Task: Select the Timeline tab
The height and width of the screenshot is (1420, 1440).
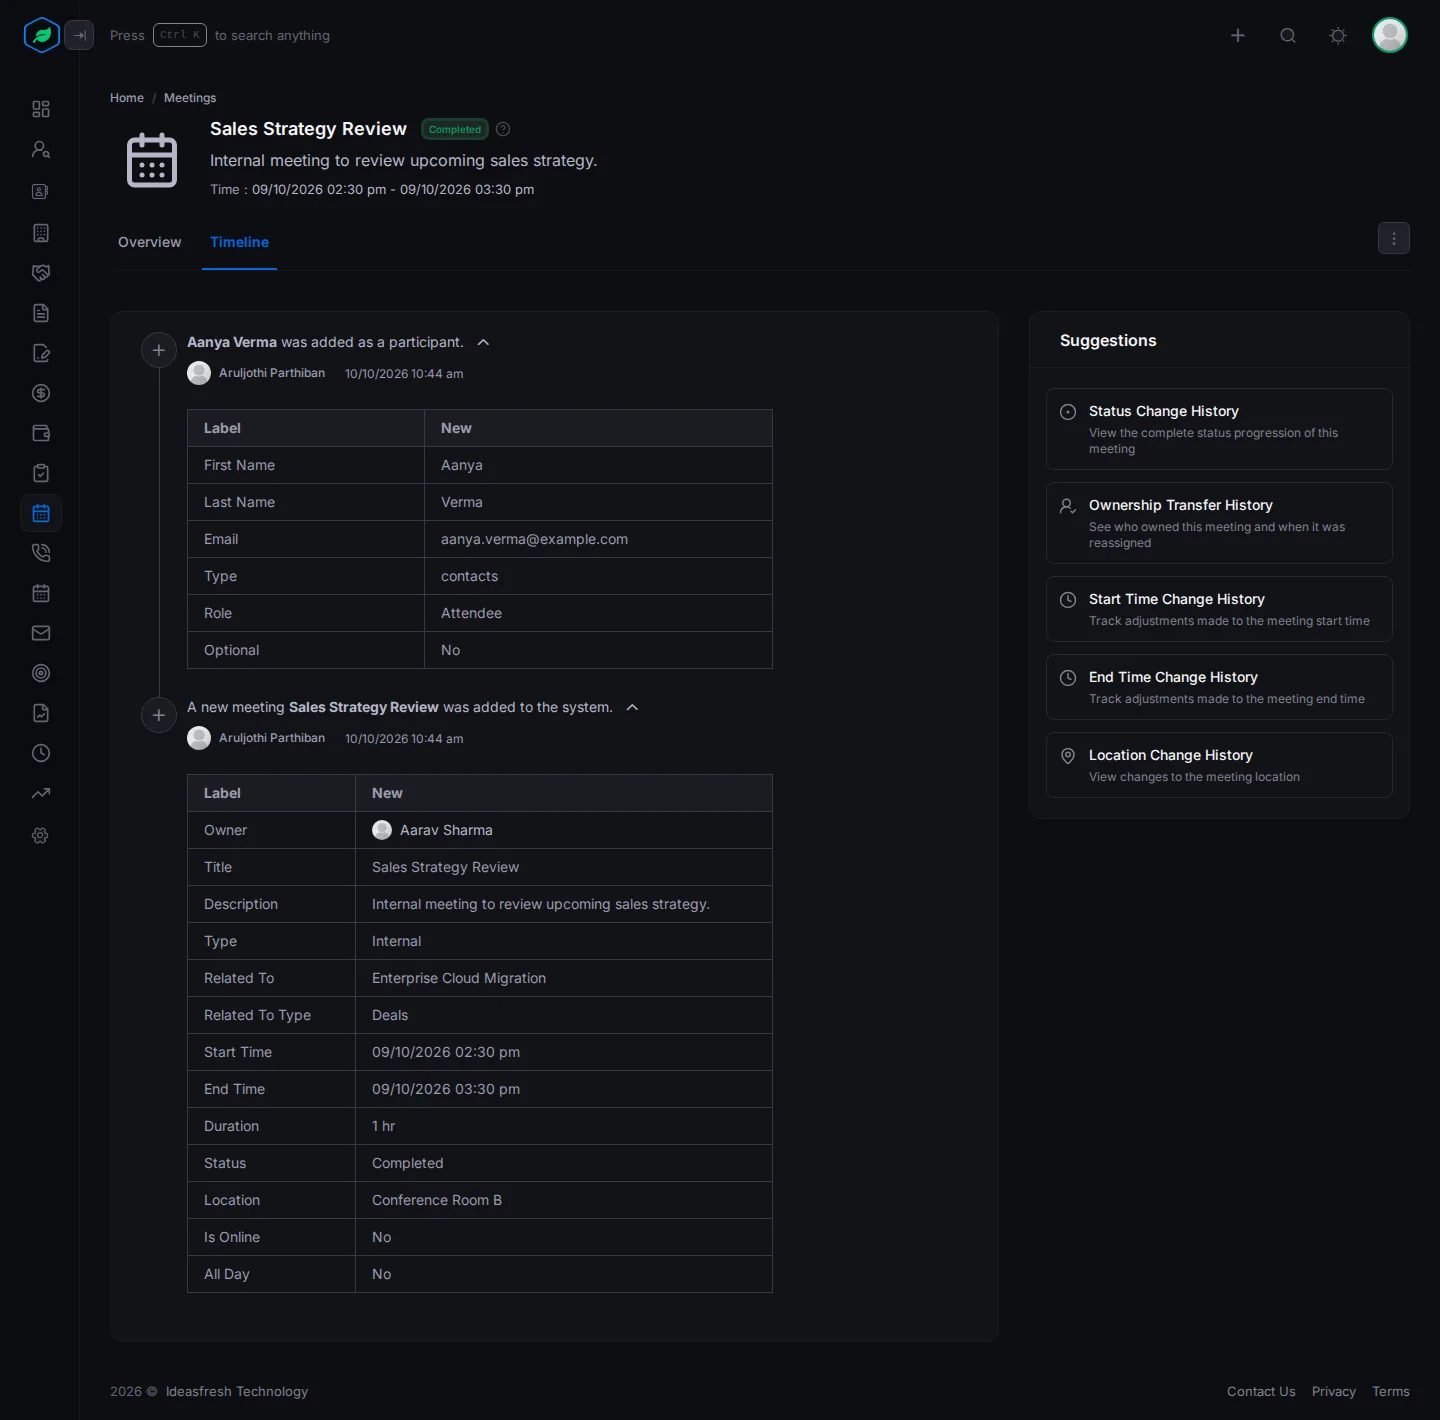Action: [239, 242]
